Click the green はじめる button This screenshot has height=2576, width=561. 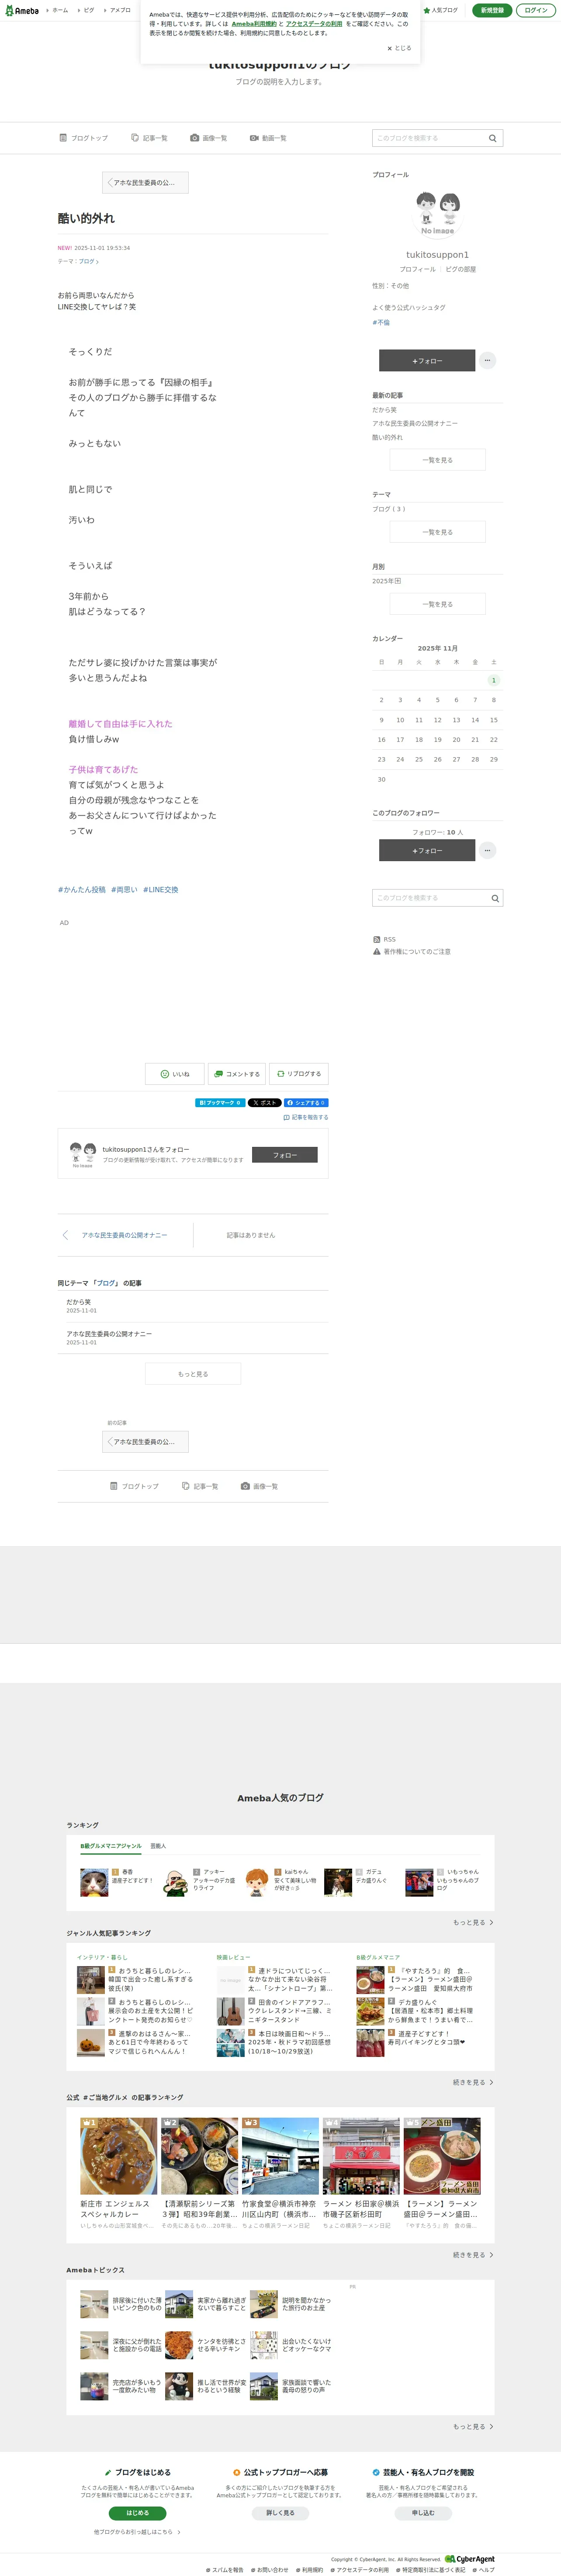coord(137,2513)
